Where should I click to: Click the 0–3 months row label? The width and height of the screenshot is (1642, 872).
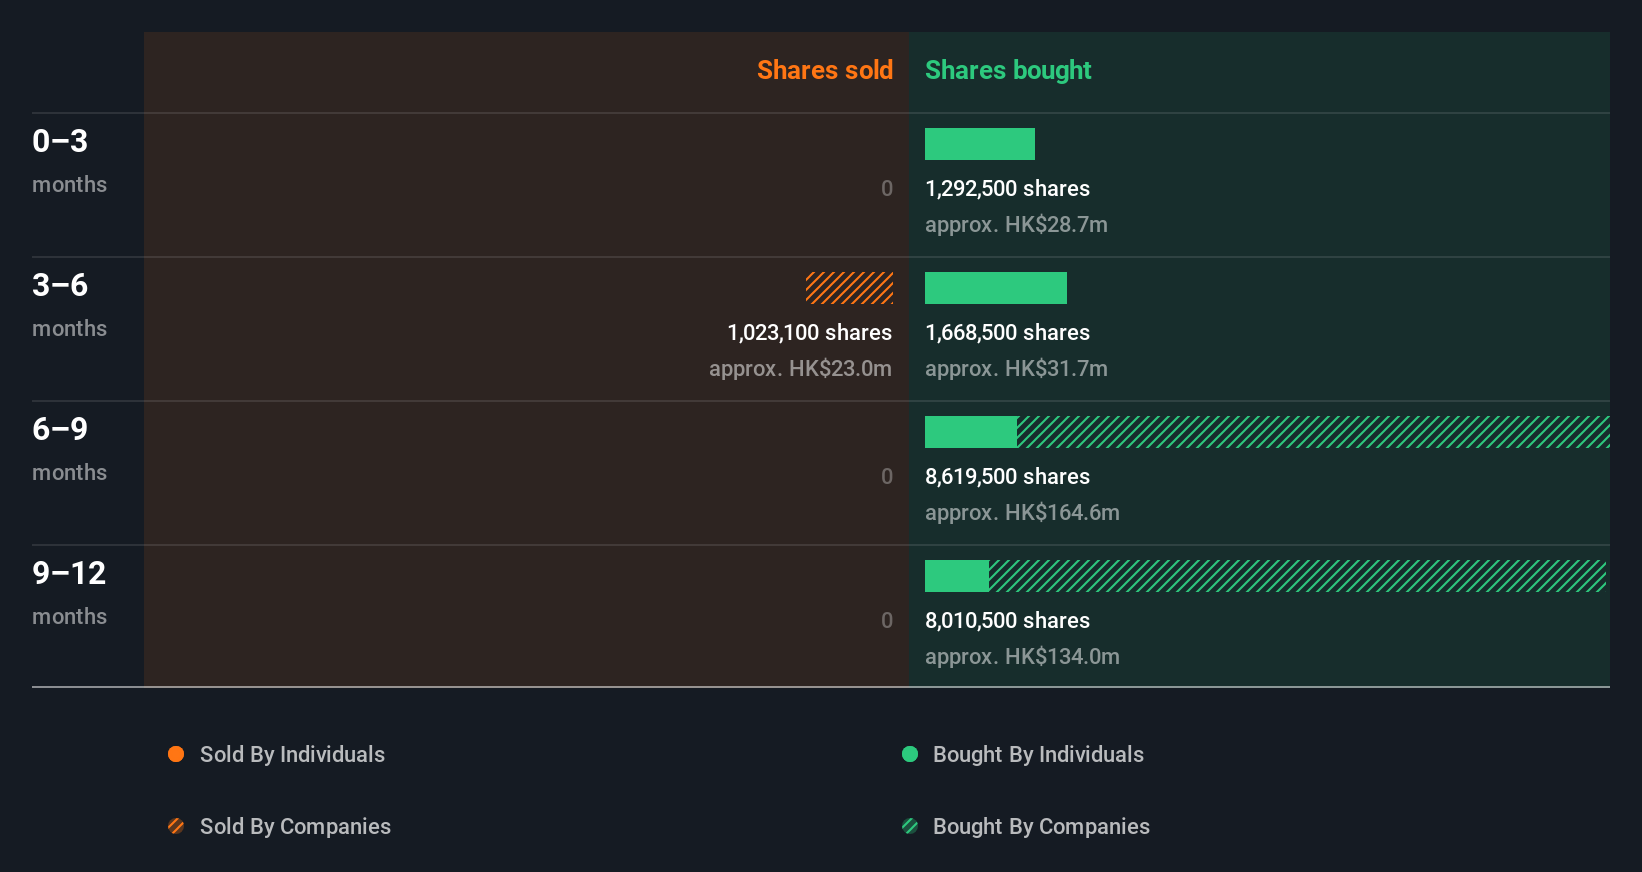tap(69, 160)
